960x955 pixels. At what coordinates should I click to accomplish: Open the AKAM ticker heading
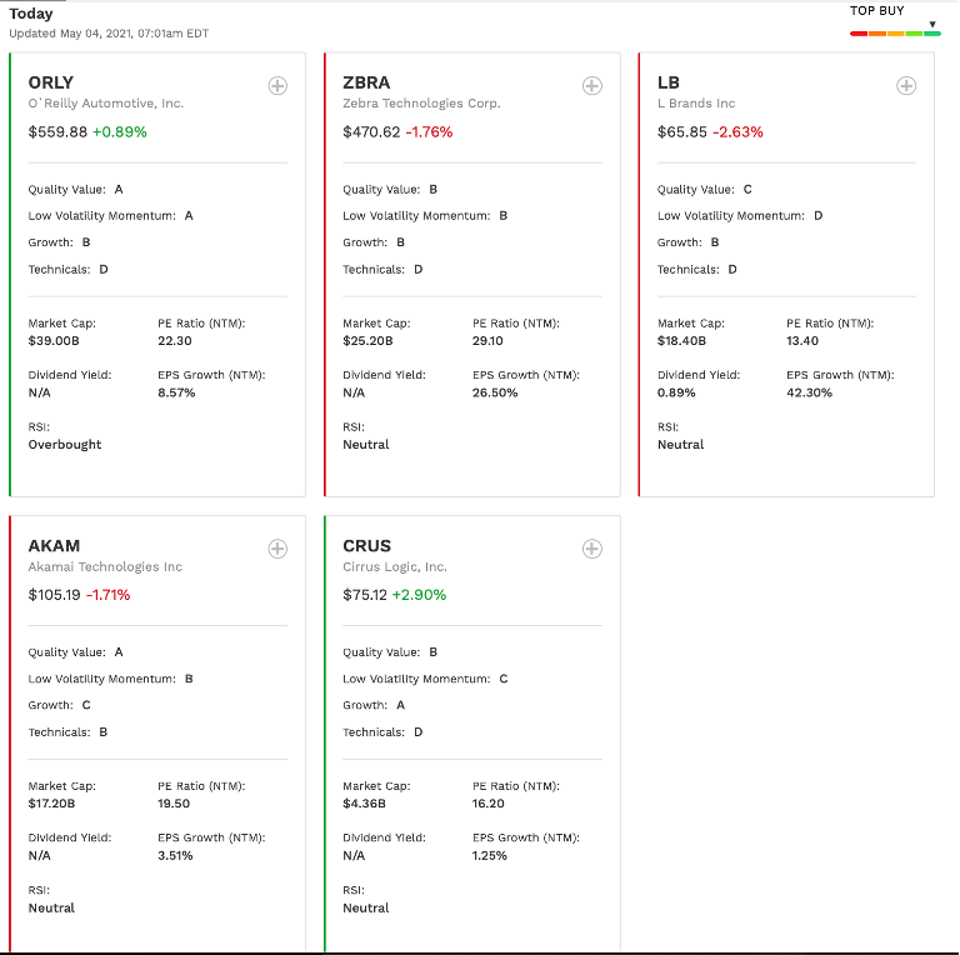54,545
